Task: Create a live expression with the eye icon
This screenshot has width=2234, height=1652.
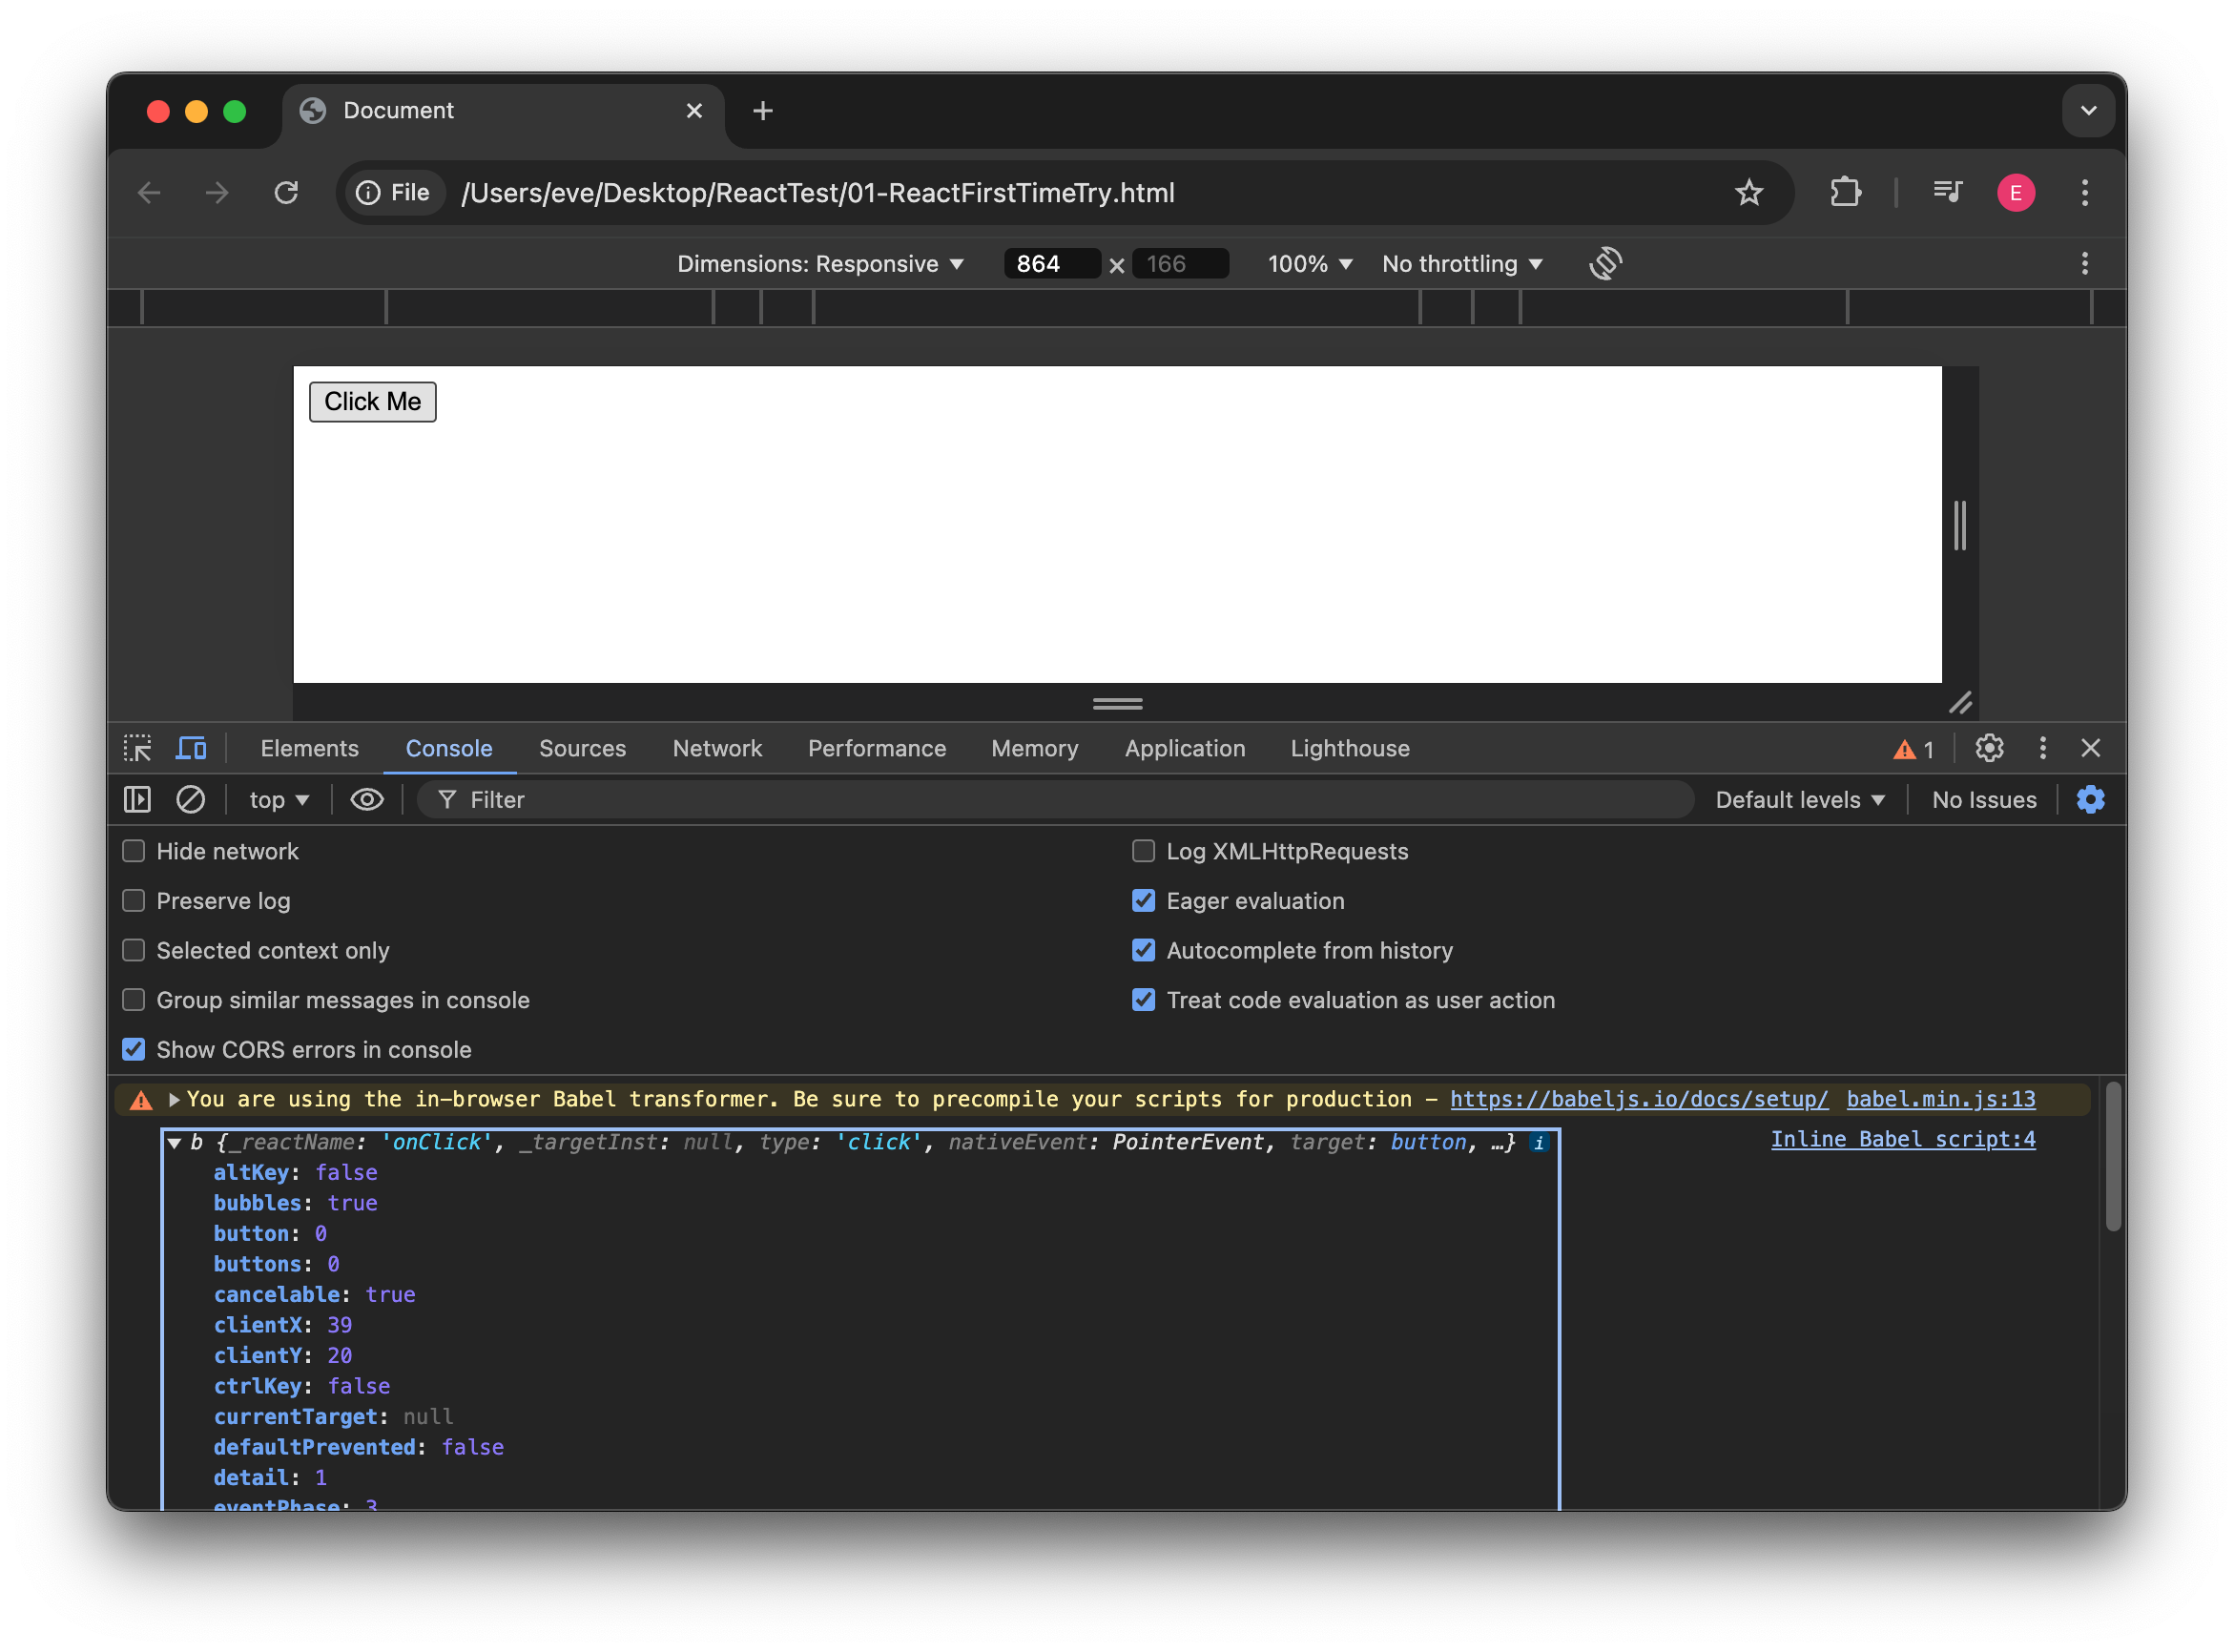Action: (x=367, y=799)
